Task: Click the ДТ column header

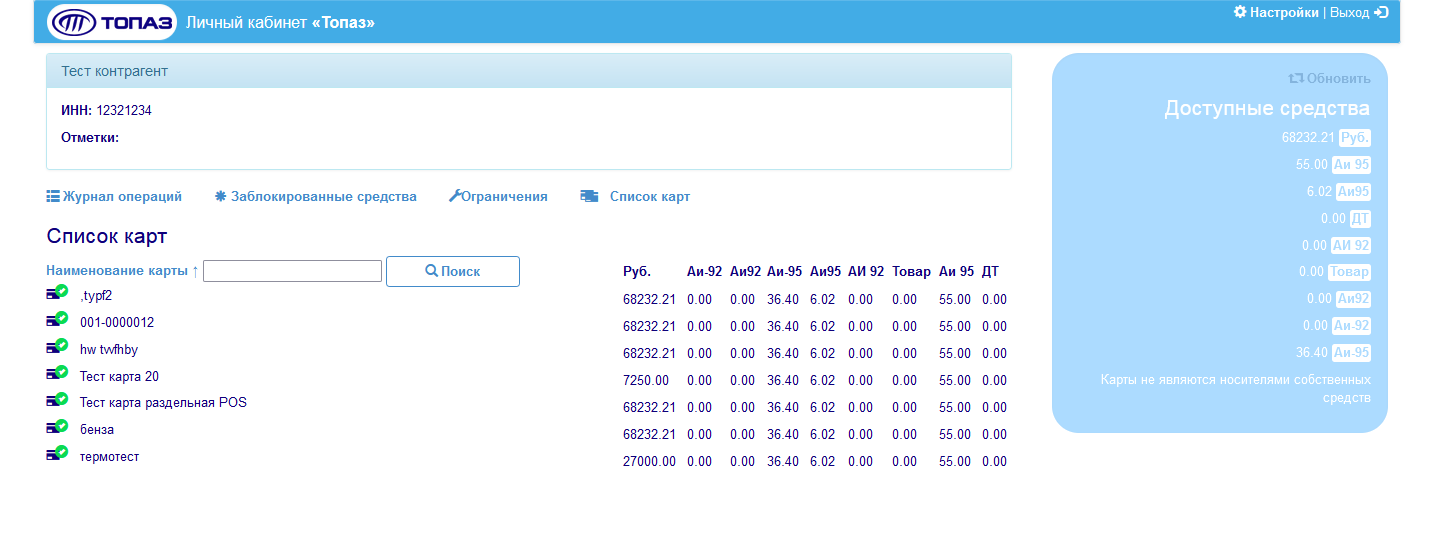Action: coord(990,272)
